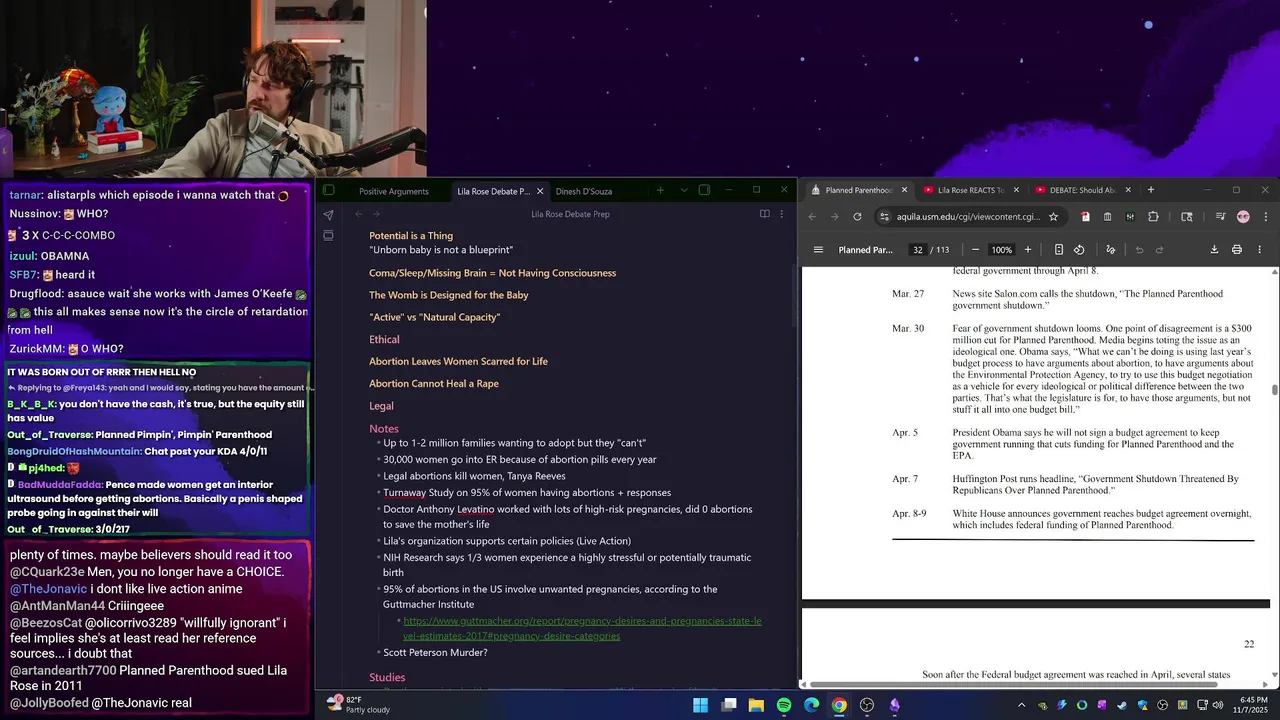Toggle PDF sidebar hamburger menu
The height and width of the screenshot is (720, 1280).
tap(818, 250)
